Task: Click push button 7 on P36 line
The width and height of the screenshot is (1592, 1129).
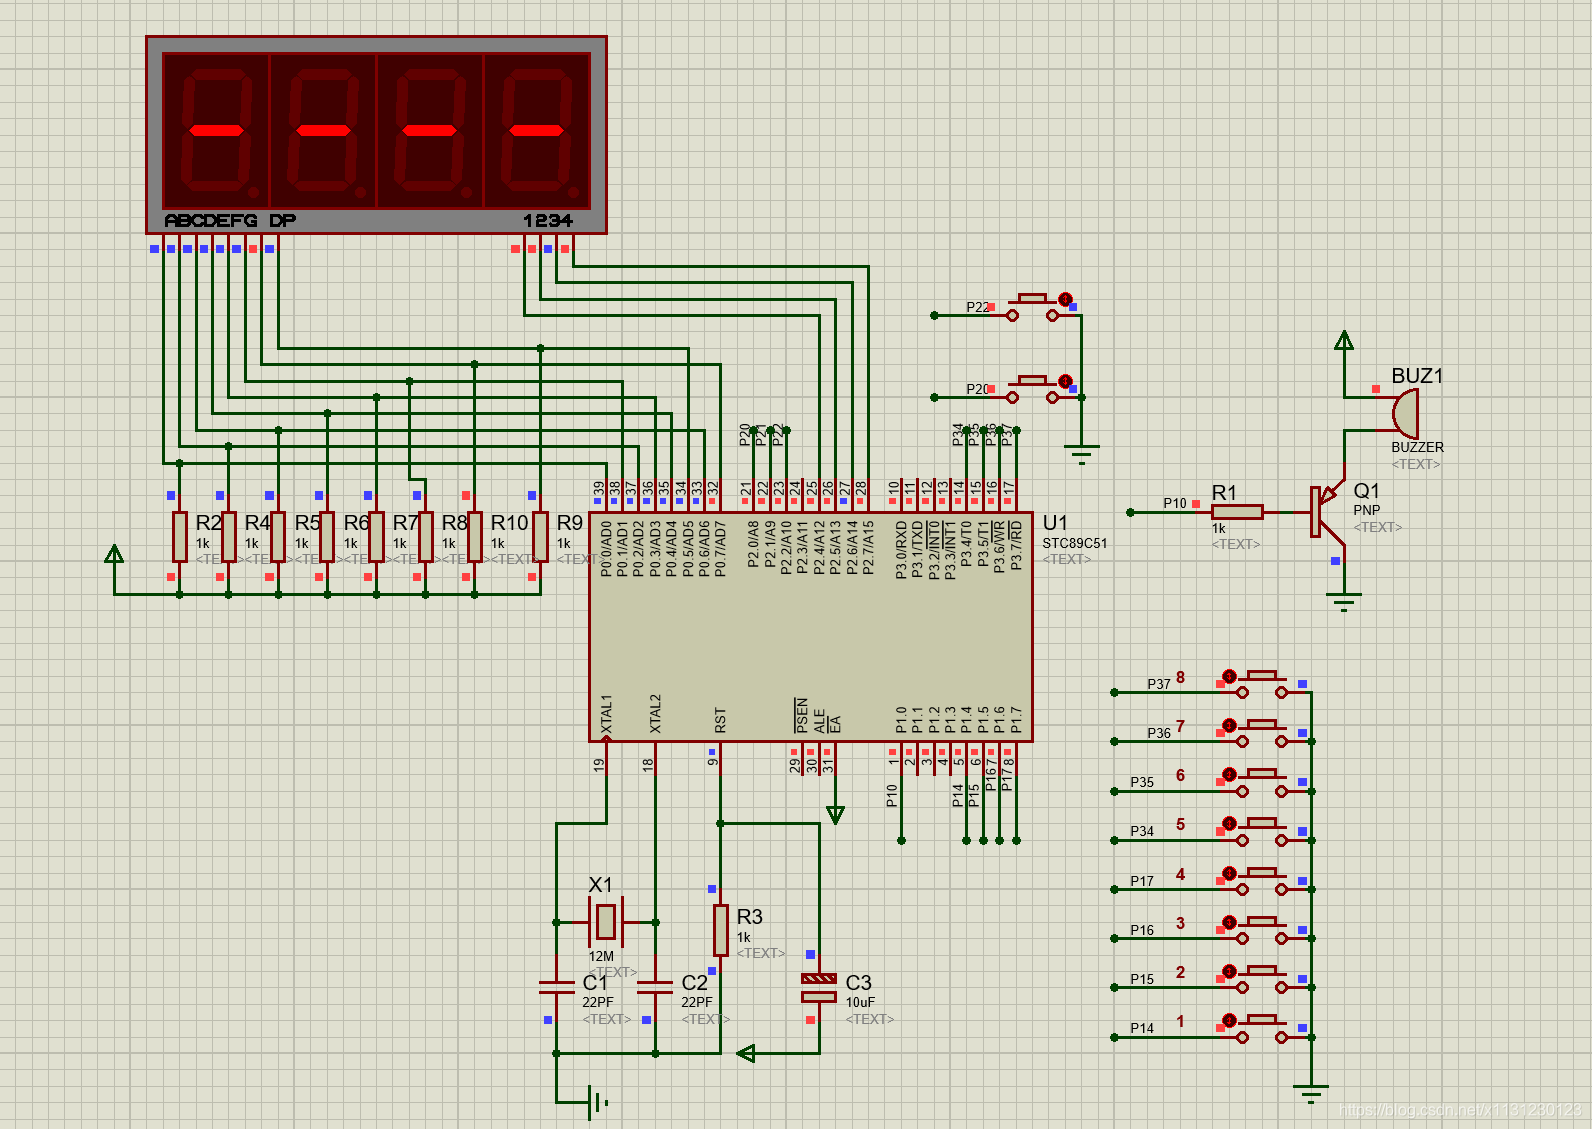Action: coord(1262,732)
